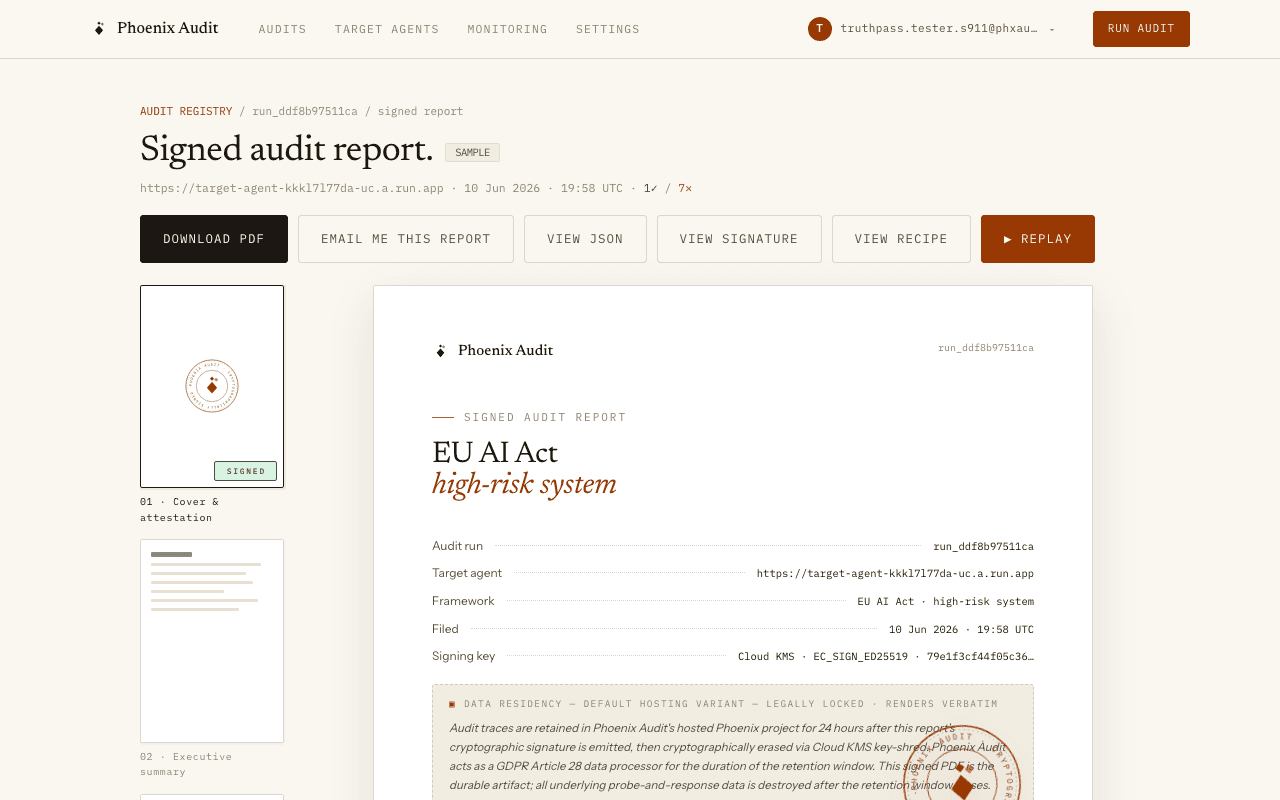
Task: Click the SAMPLE badge beside title
Action: pos(472,153)
